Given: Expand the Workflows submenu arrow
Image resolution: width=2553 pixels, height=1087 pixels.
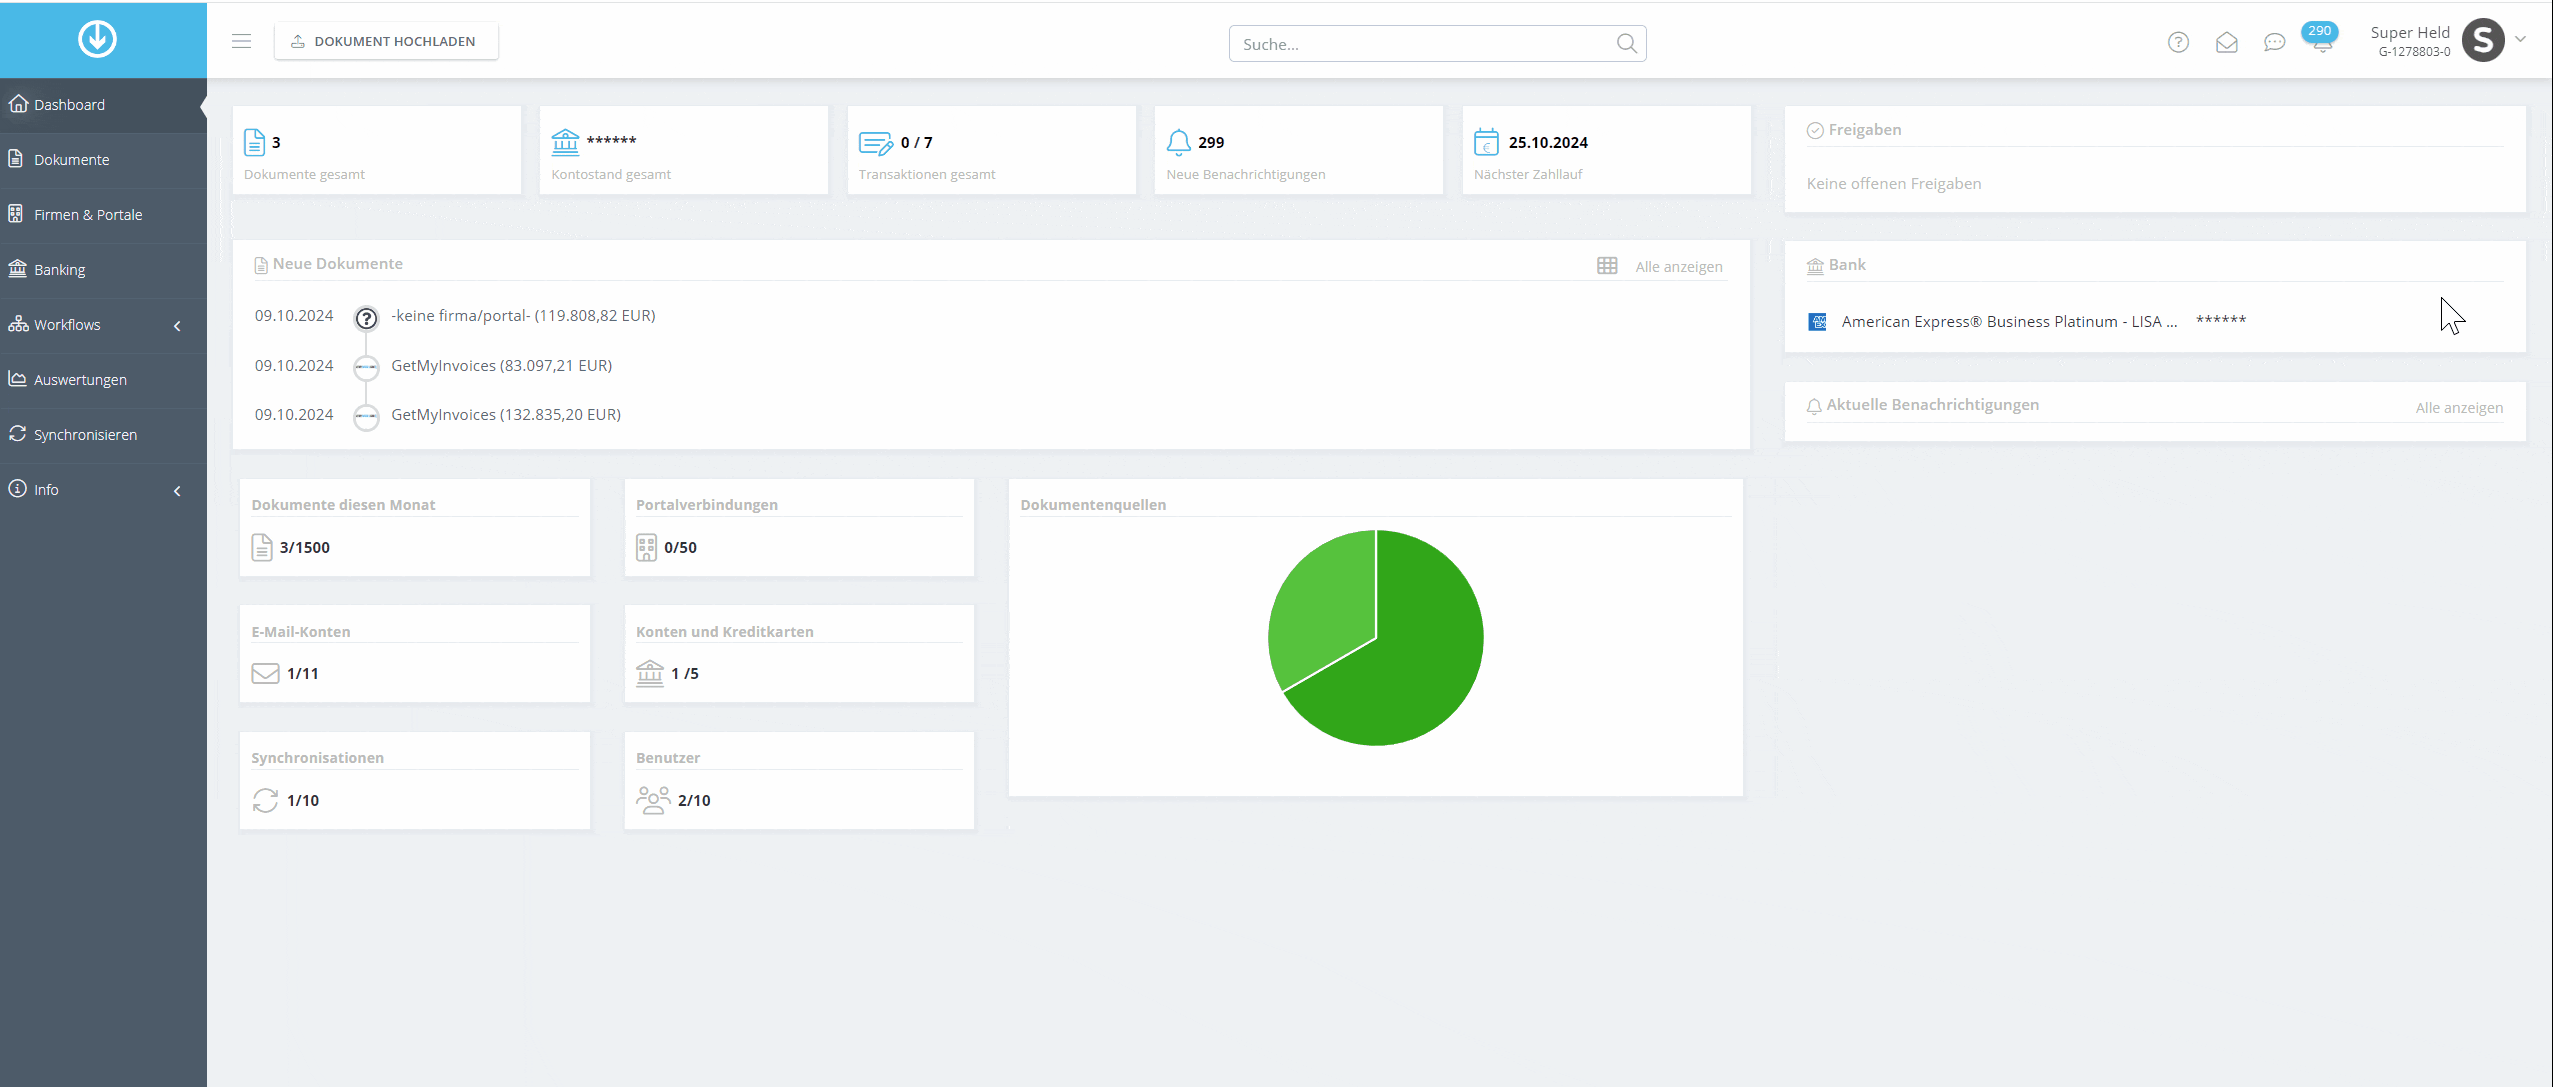Looking at the screenshot, I should [177, 325].
